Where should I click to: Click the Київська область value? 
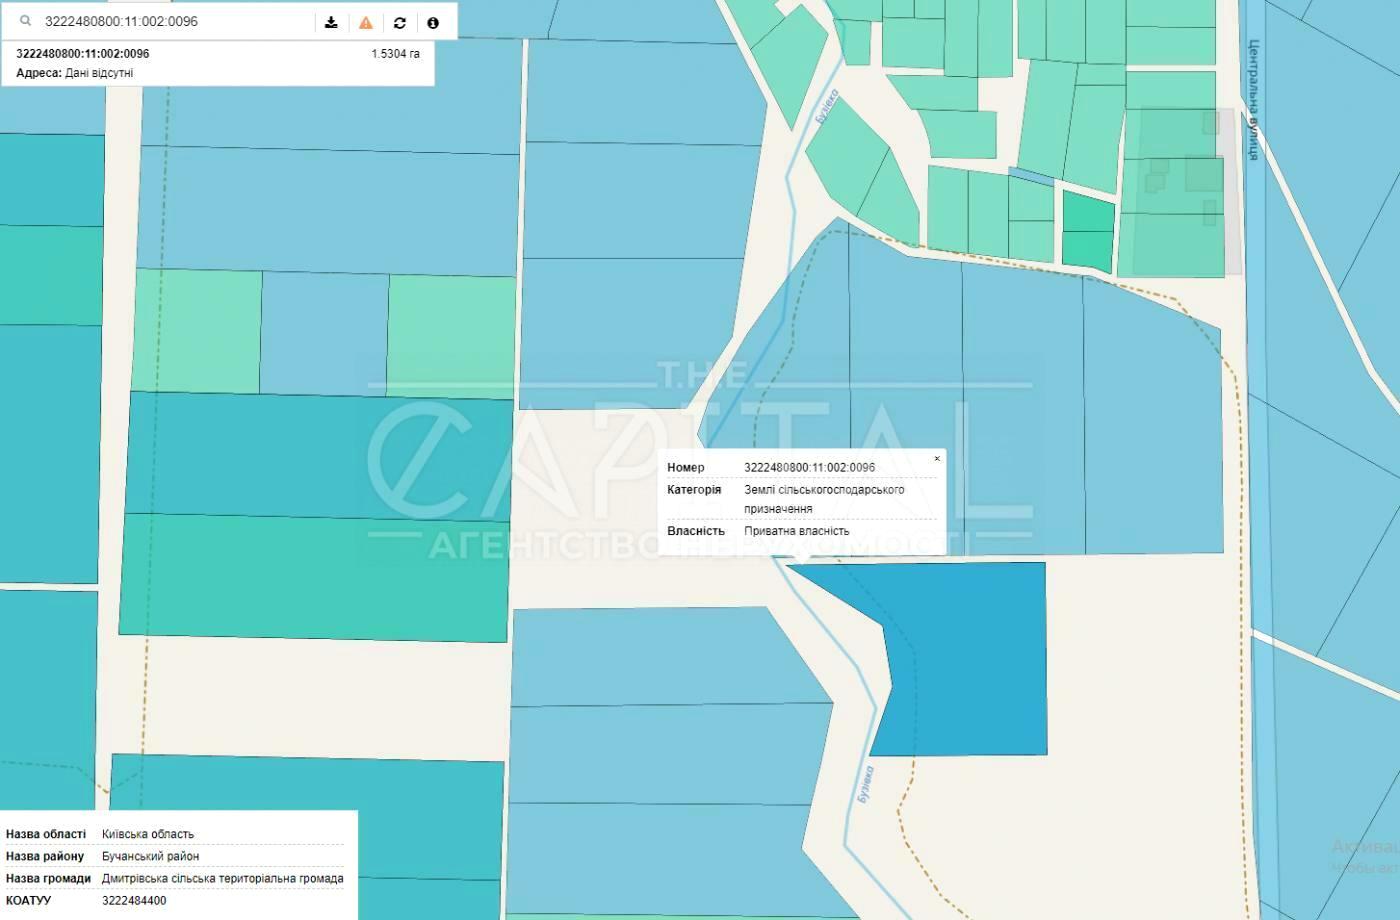(x=148, y=834)
